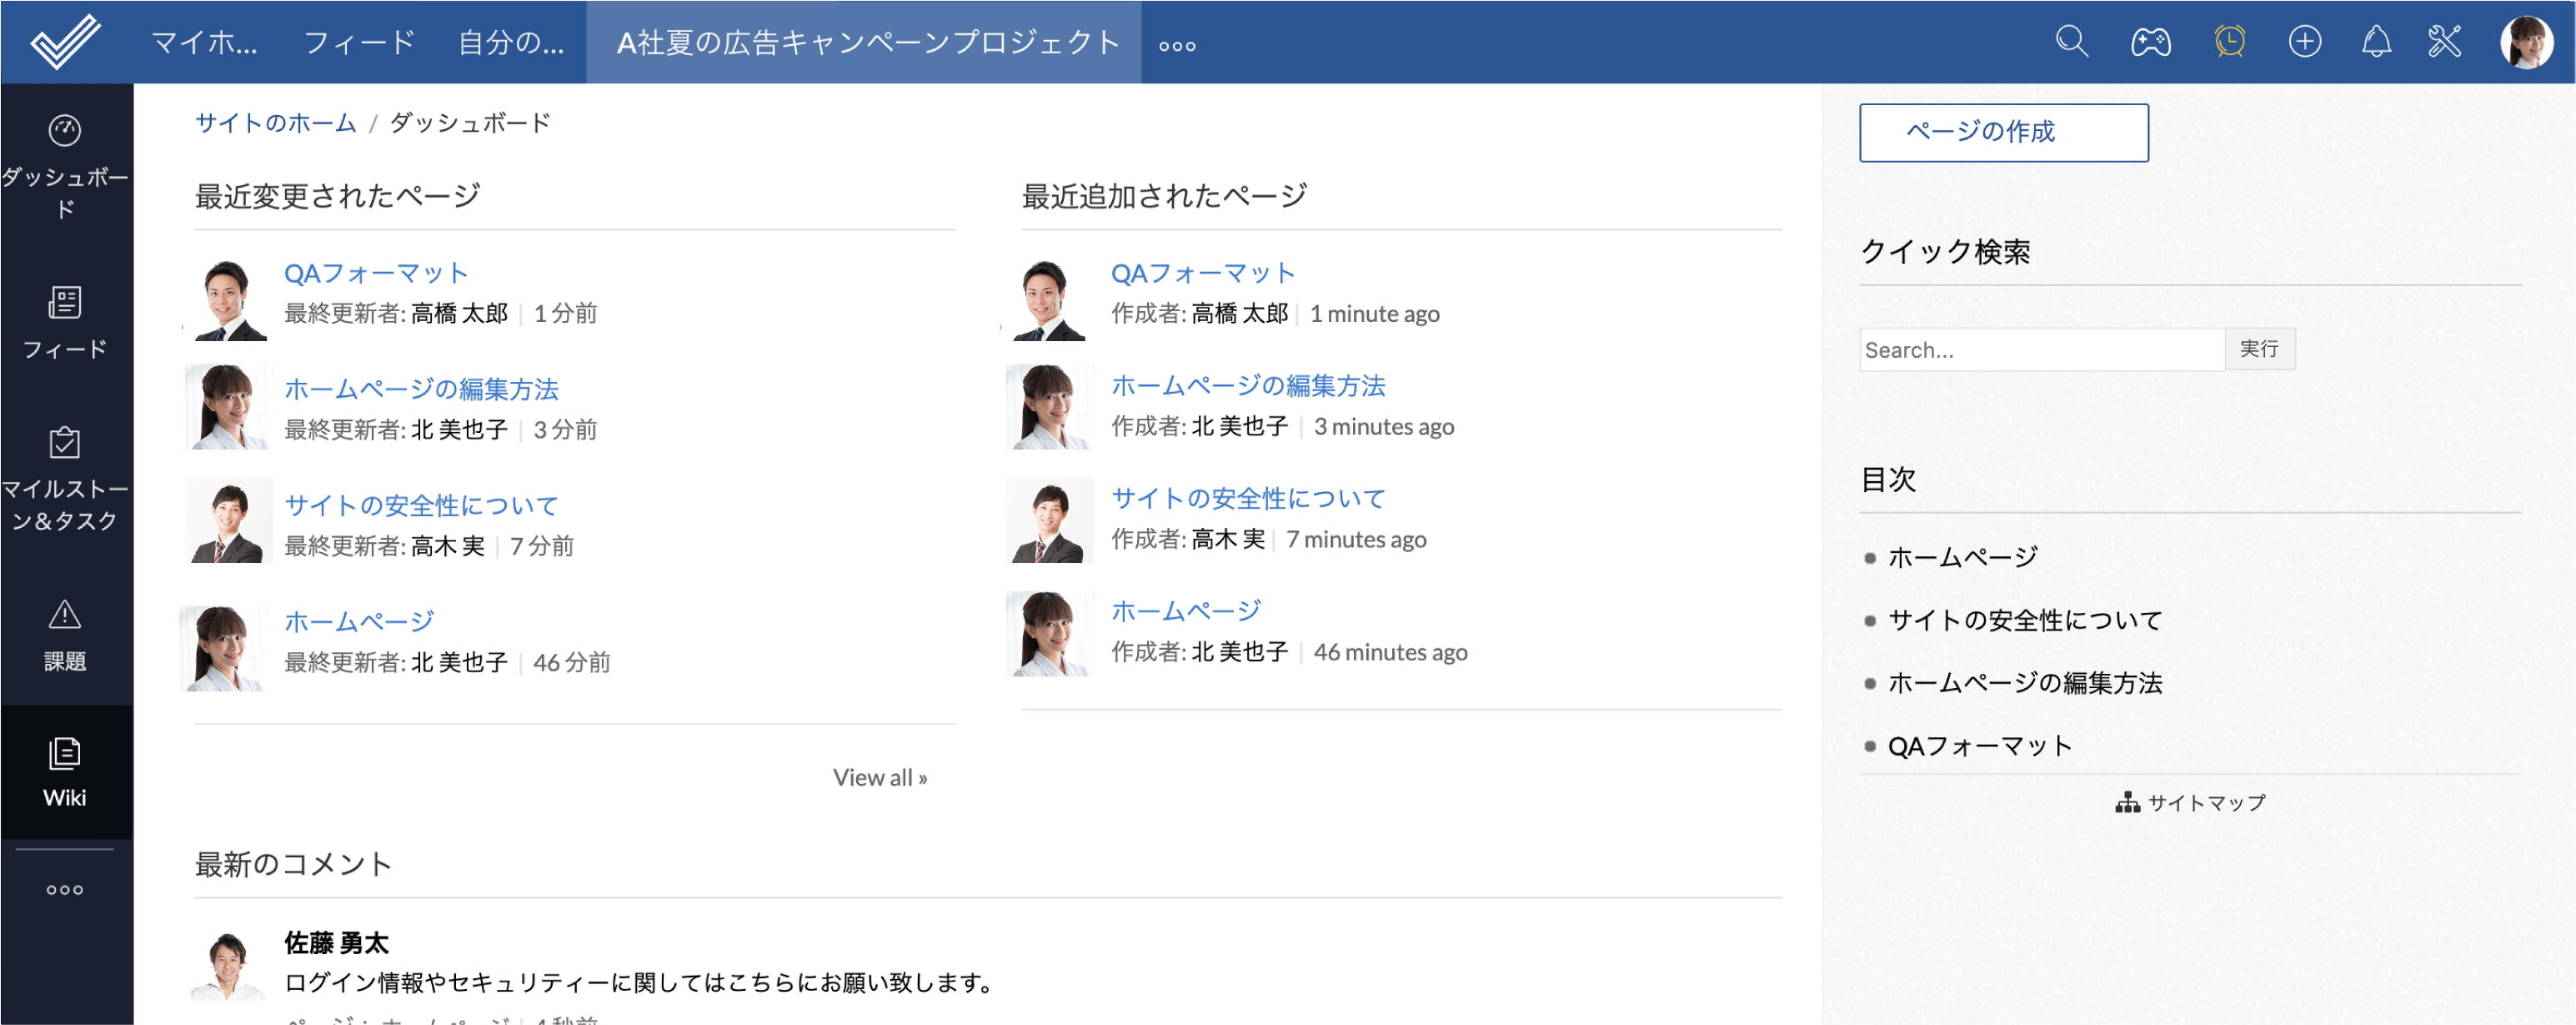Click the サイトのホーム breadcrumb link
The height and width of the screenshot is (1025, 2576).
click(x=275, y=123)
